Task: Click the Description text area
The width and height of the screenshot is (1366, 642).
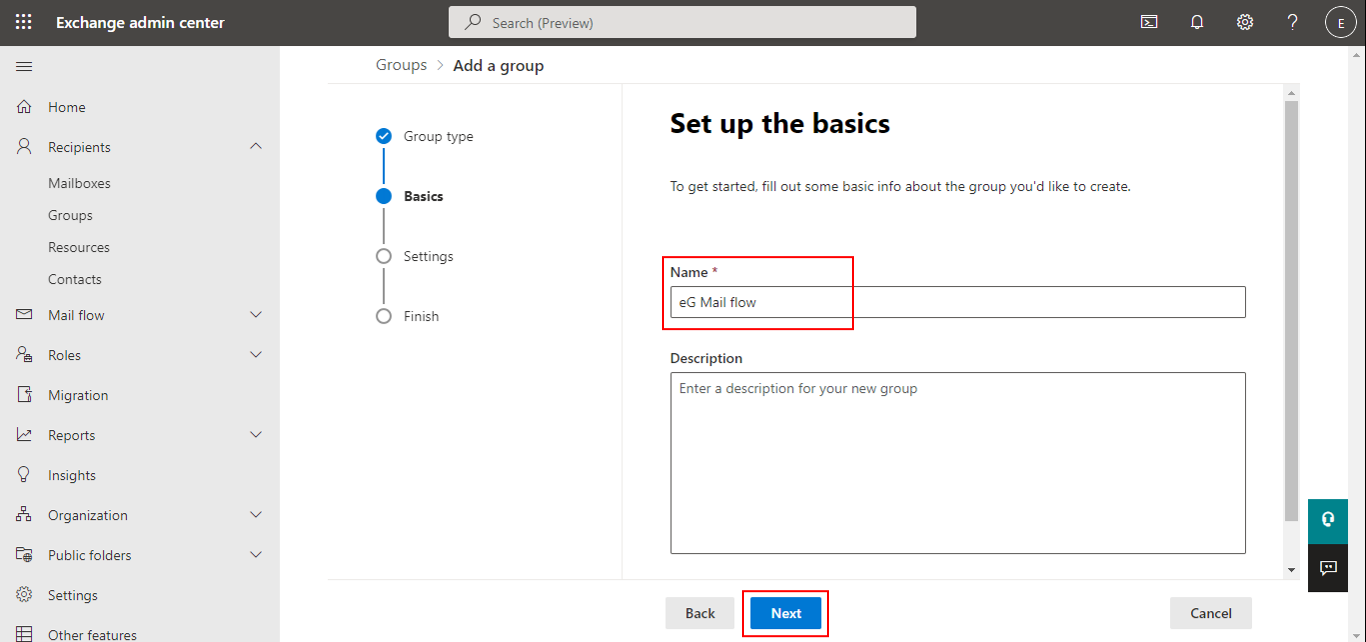Action: tap(958, 463)
